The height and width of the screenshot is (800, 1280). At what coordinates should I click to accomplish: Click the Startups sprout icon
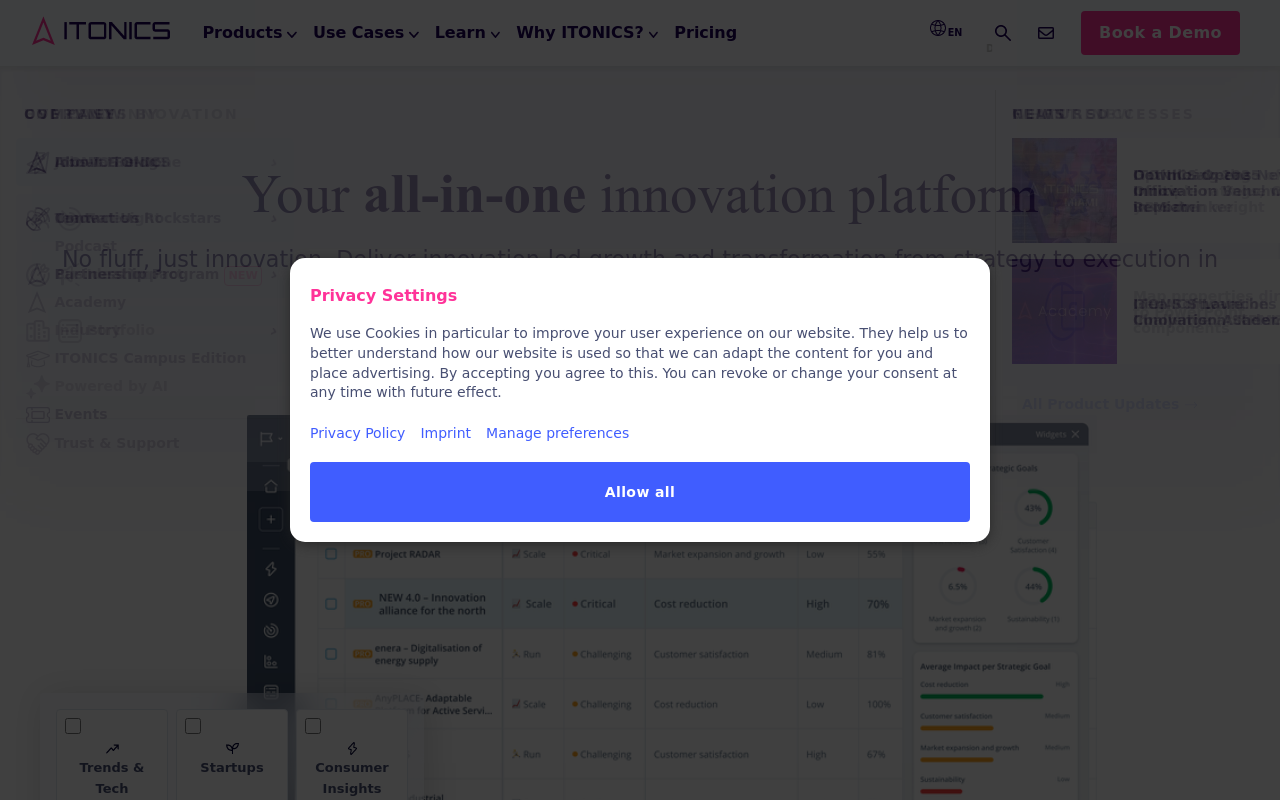coord(232,748)
